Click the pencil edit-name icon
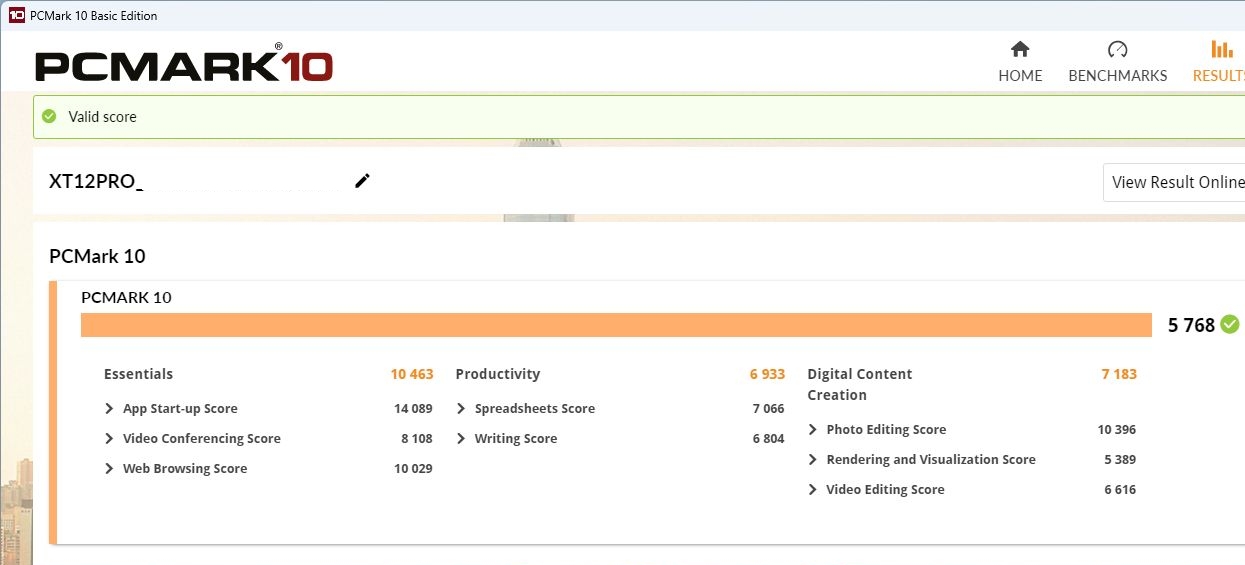The image size is (1245, 565). (x=362, y=180)
